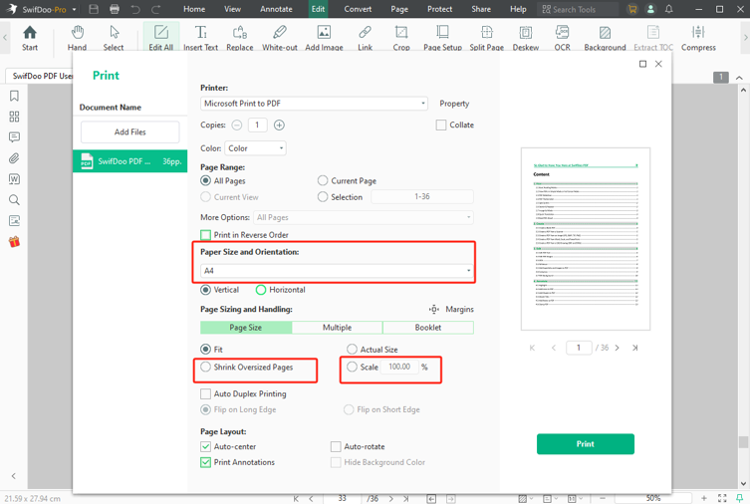The width and height of the screenshot is (750, 504).
Task: Open the Color mode dropdown
Action: pos(255,148)
